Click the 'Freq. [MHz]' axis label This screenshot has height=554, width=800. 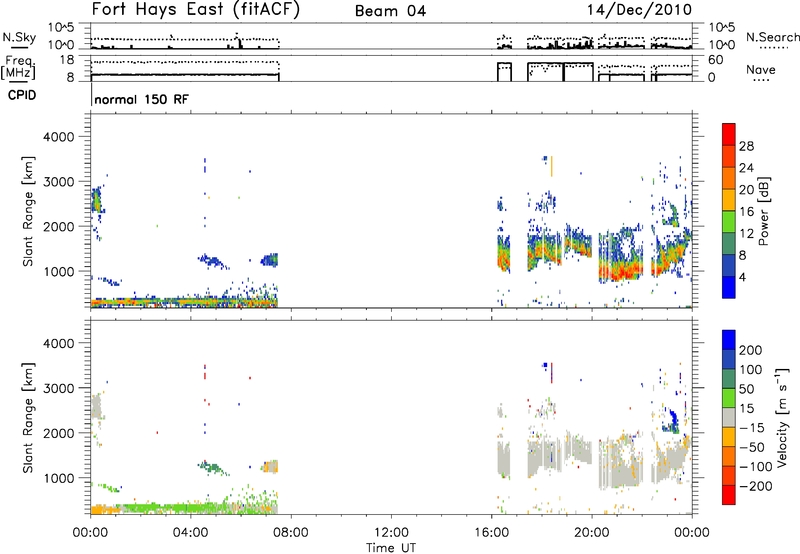(x=18, y=67)
